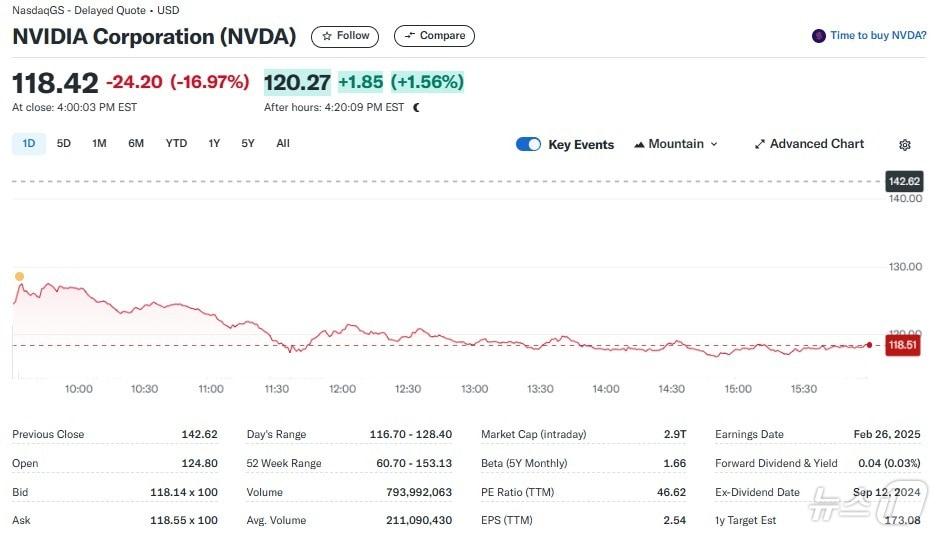Image resolution: width=938 pixels, height=537 pixels.
Task: Click the yellow key event dot on chart
Action: (x=19, y=276)
